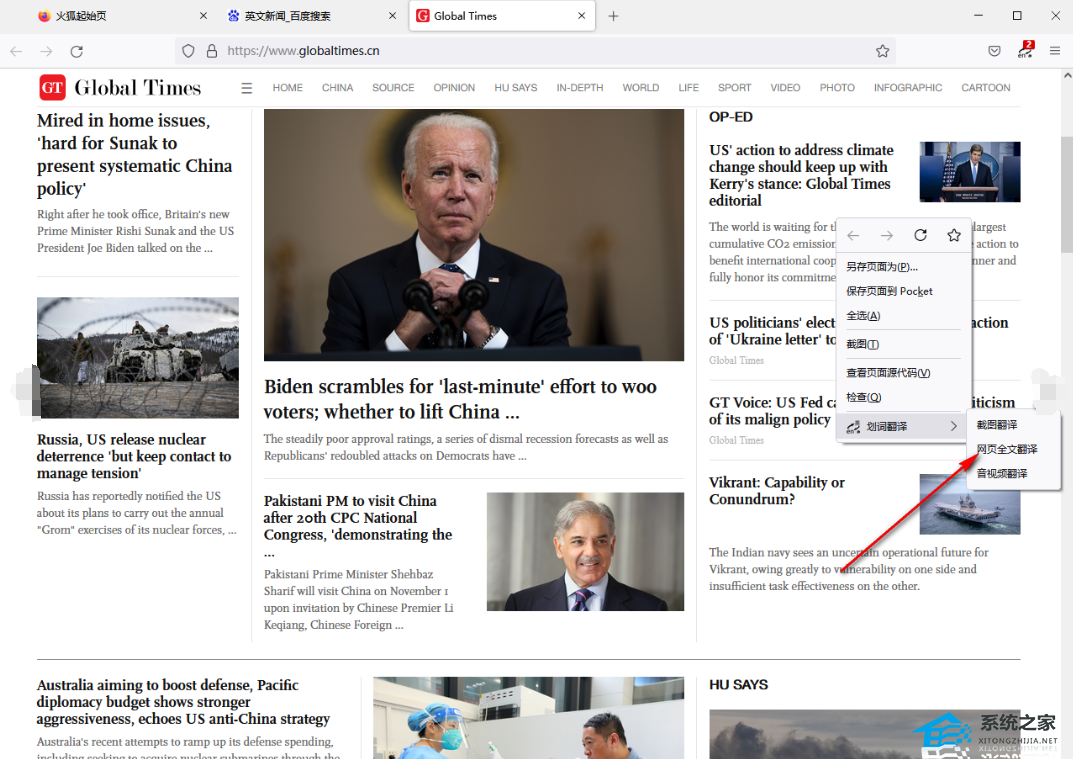Image resolution: width=1073 pixels, height=759 pixels.
Task: Choose 保存页面到 Pocket from the context menu
Action: tap(903, 291)
